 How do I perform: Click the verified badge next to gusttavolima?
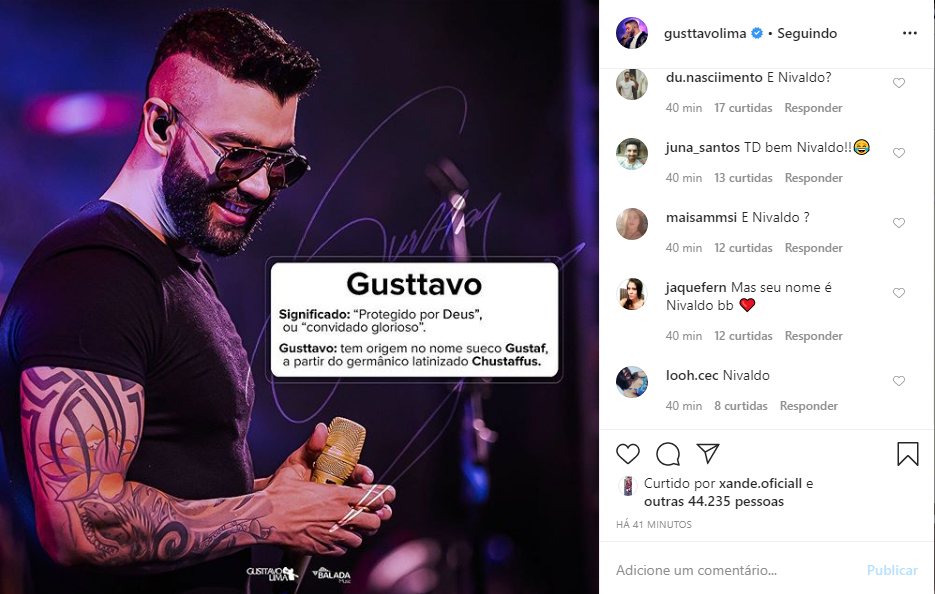pyautogui.click(x=757, y=33)
